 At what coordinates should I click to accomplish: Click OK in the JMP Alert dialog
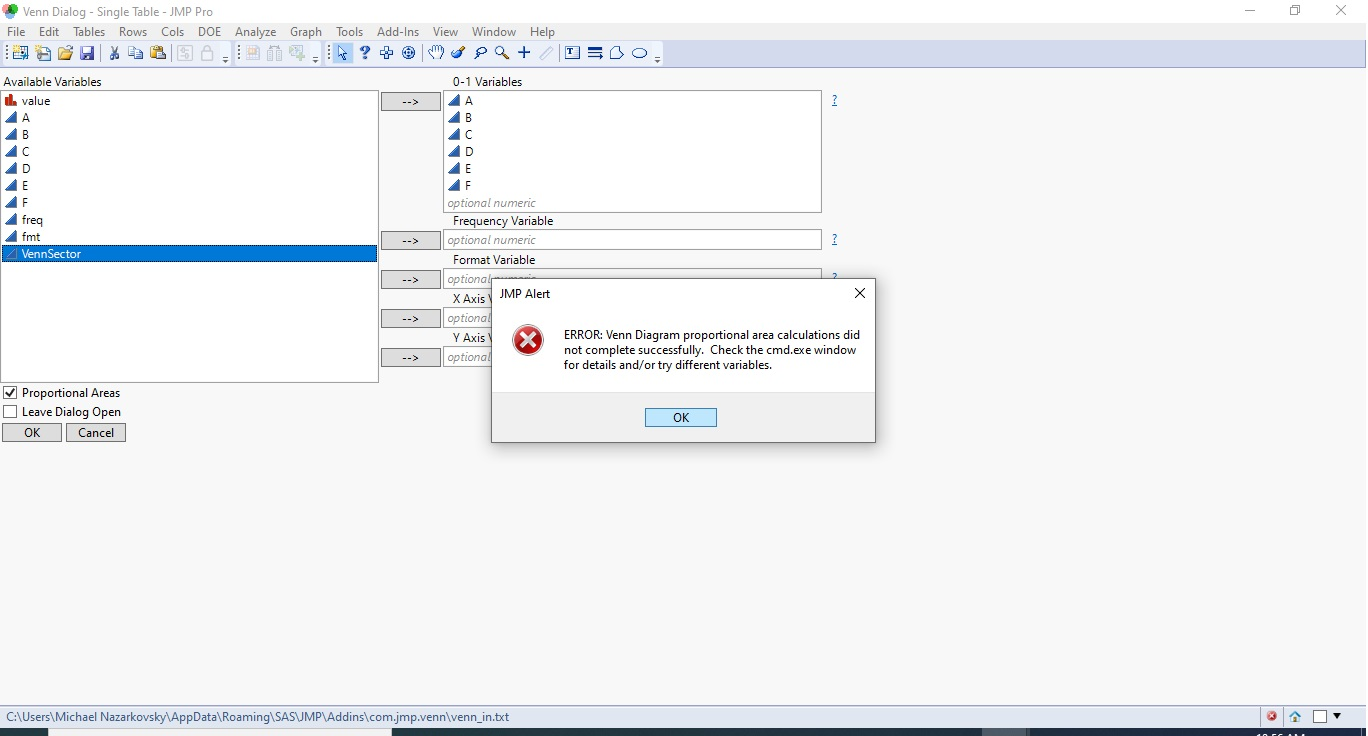click(x=681, y=418)
